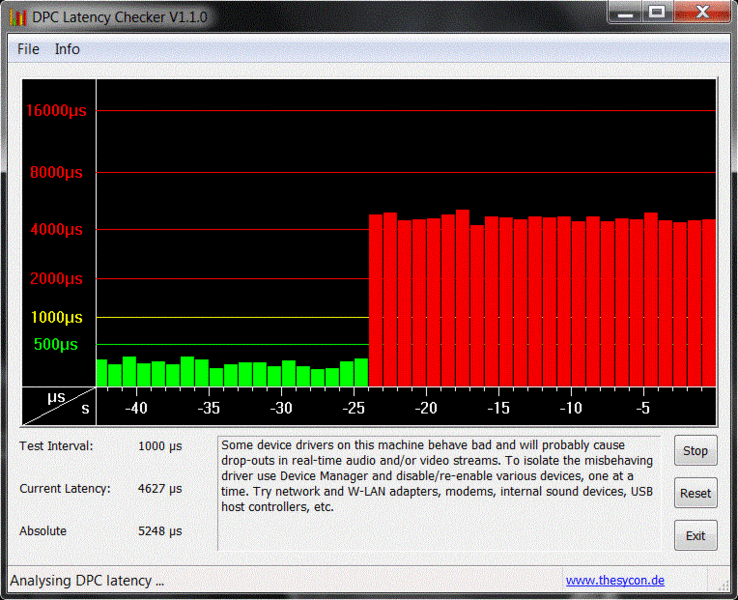The width and height of the screenshot is (738, 600).
Task: Open the Info menu
Action: [x=67, y=49]
